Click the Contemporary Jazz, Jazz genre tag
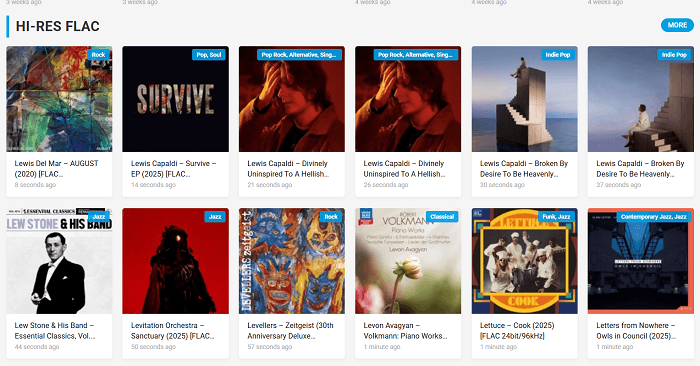 [x=653, y=216]
